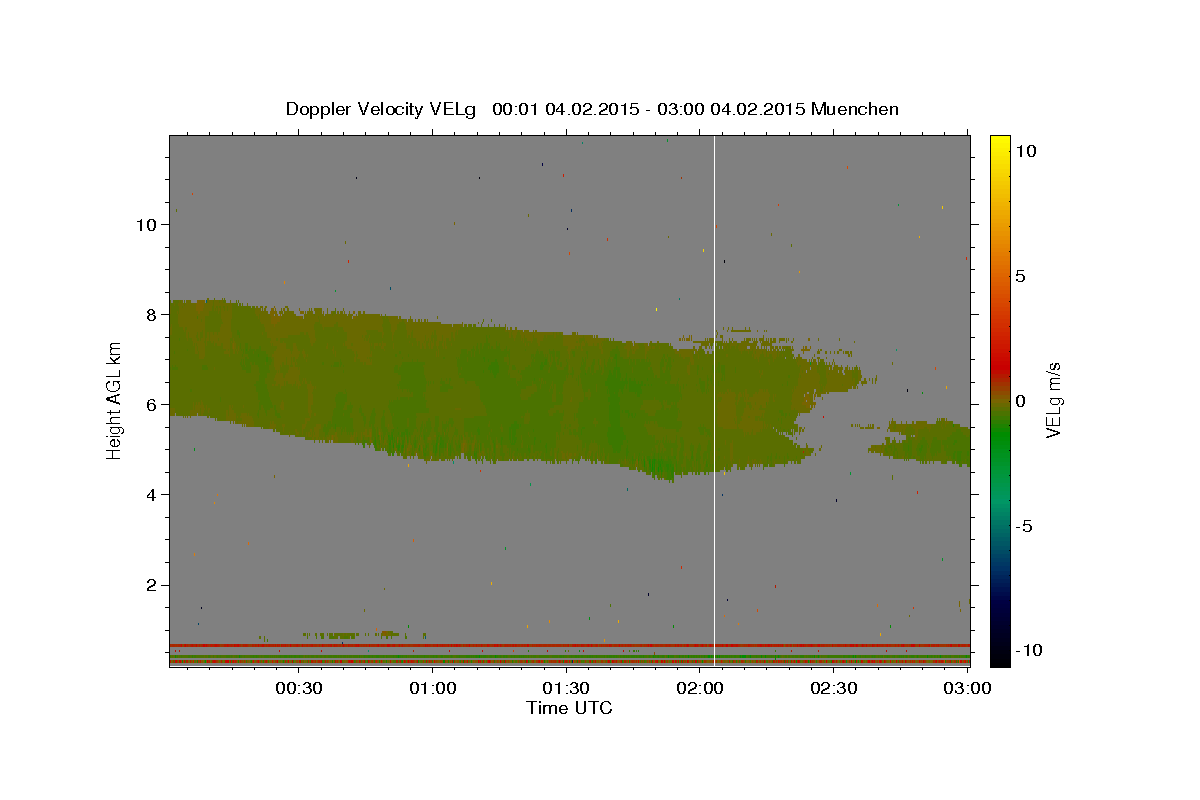This screenshot has width=1200, height=800.
Task: Click the colorbar value -5
Action: tap(1023, 526)
